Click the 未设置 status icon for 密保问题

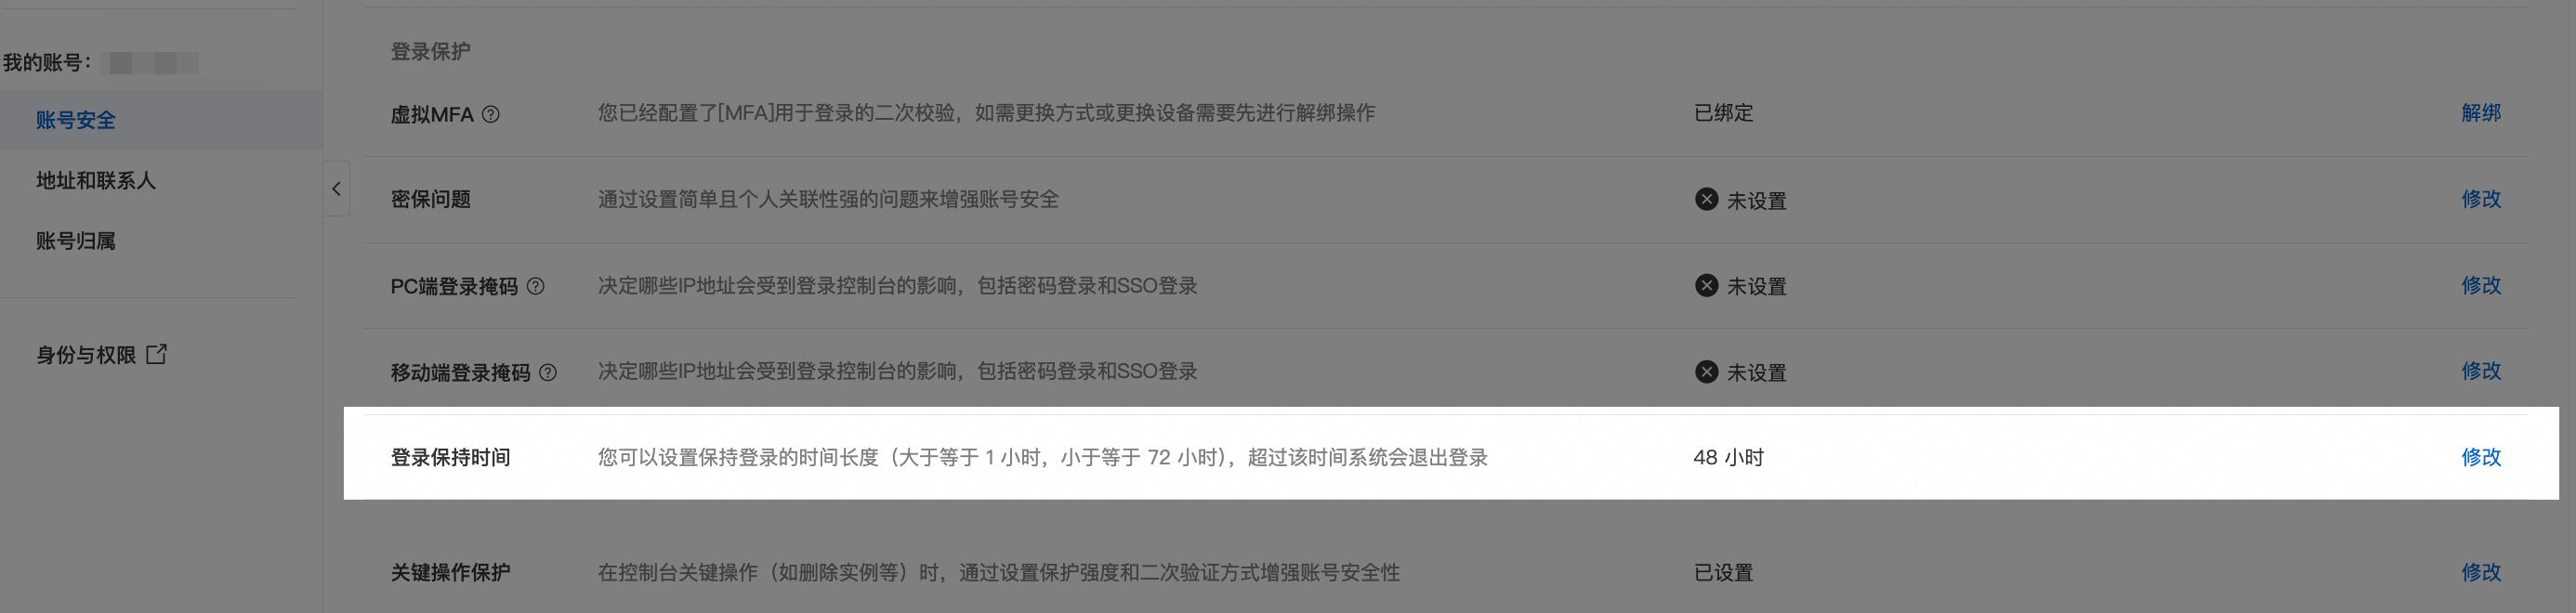(1707, 199)
